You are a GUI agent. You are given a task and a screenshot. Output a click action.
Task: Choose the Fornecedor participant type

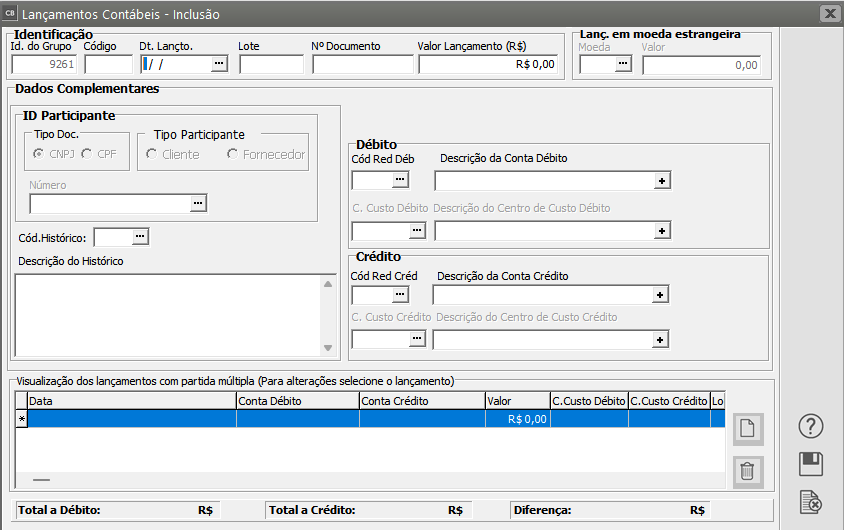(x=233, y=154)
